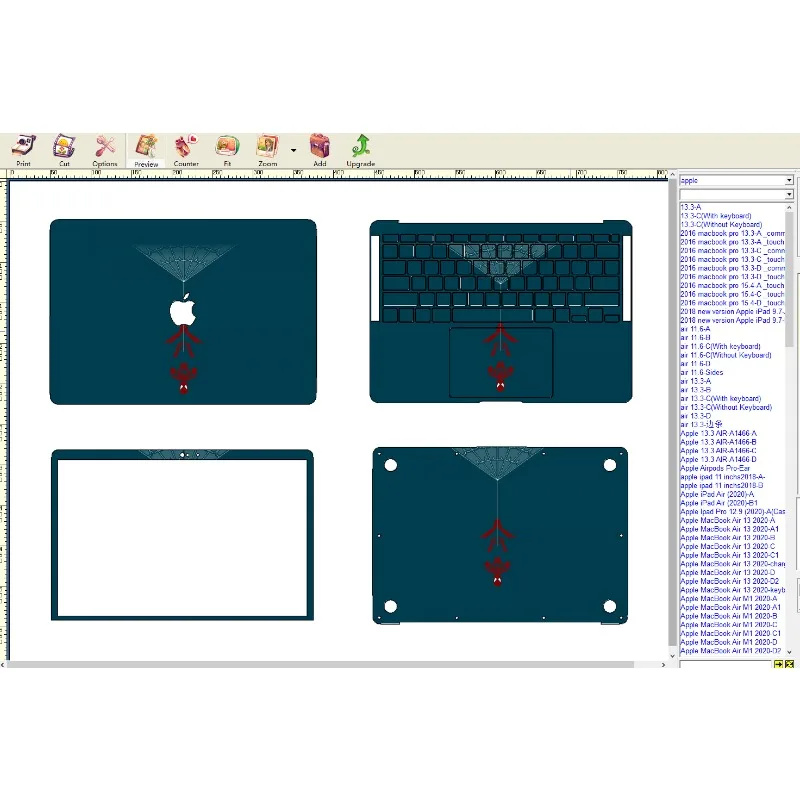Select 'Apple MacBook Air 13 2020-keyb' entry
The height and width of the screenshot is (800, 800).
[x=732, y=590]
